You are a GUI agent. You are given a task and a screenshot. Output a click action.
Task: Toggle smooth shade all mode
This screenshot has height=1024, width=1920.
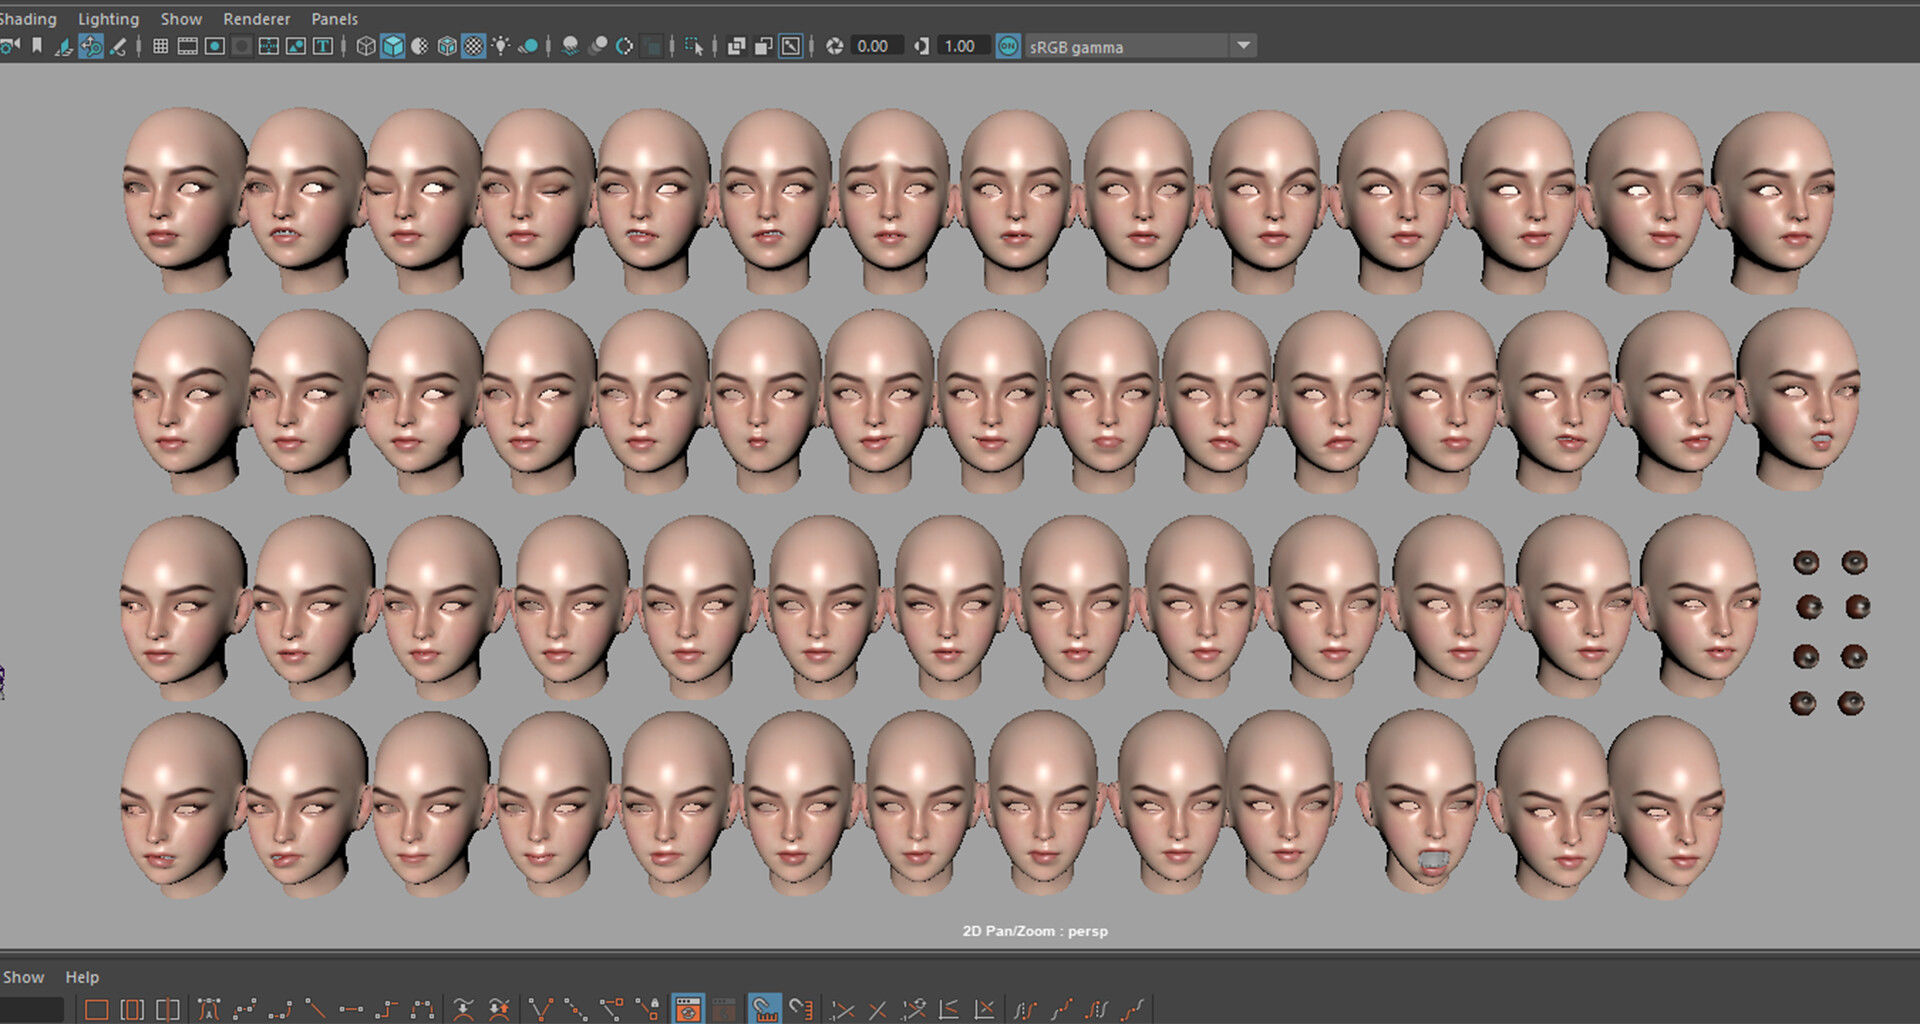393,46
